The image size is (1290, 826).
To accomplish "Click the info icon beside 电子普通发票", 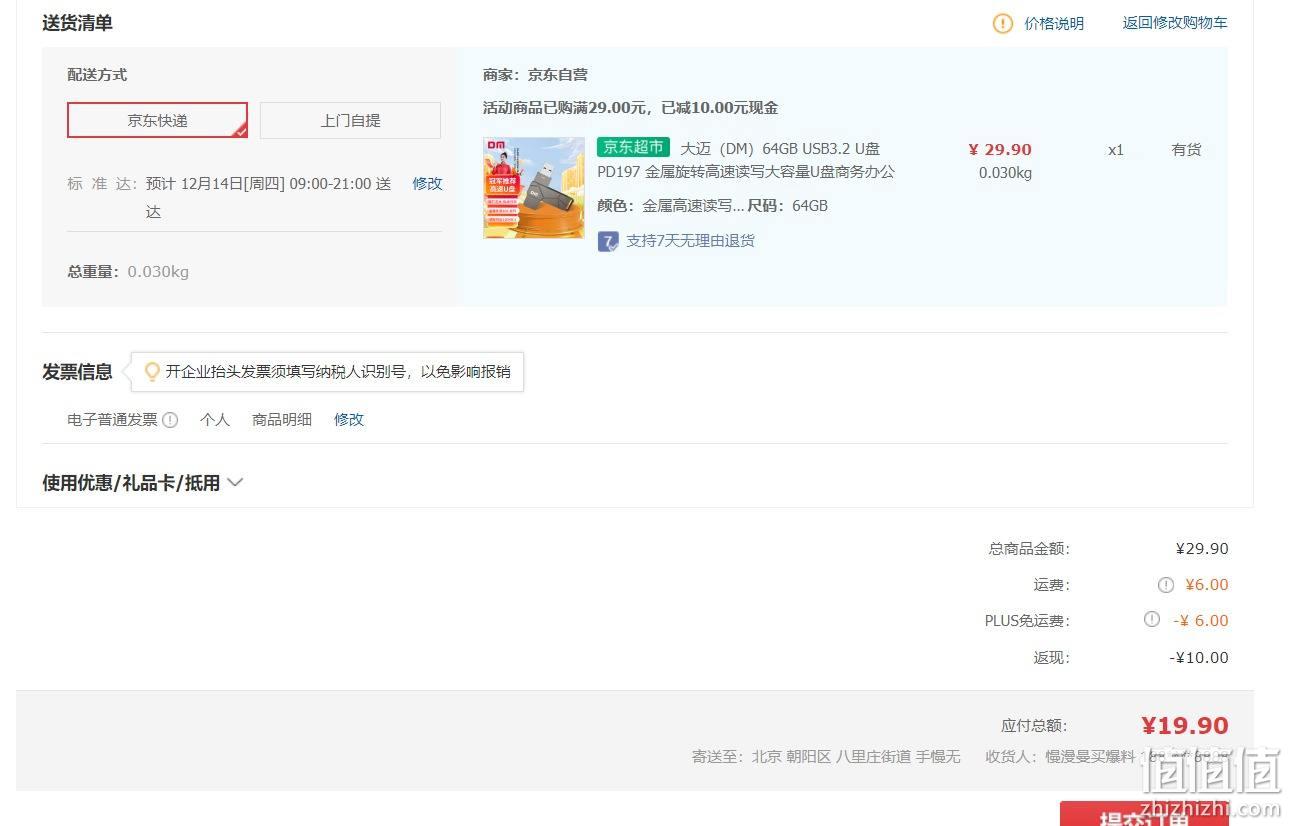I will coord(170,420).
